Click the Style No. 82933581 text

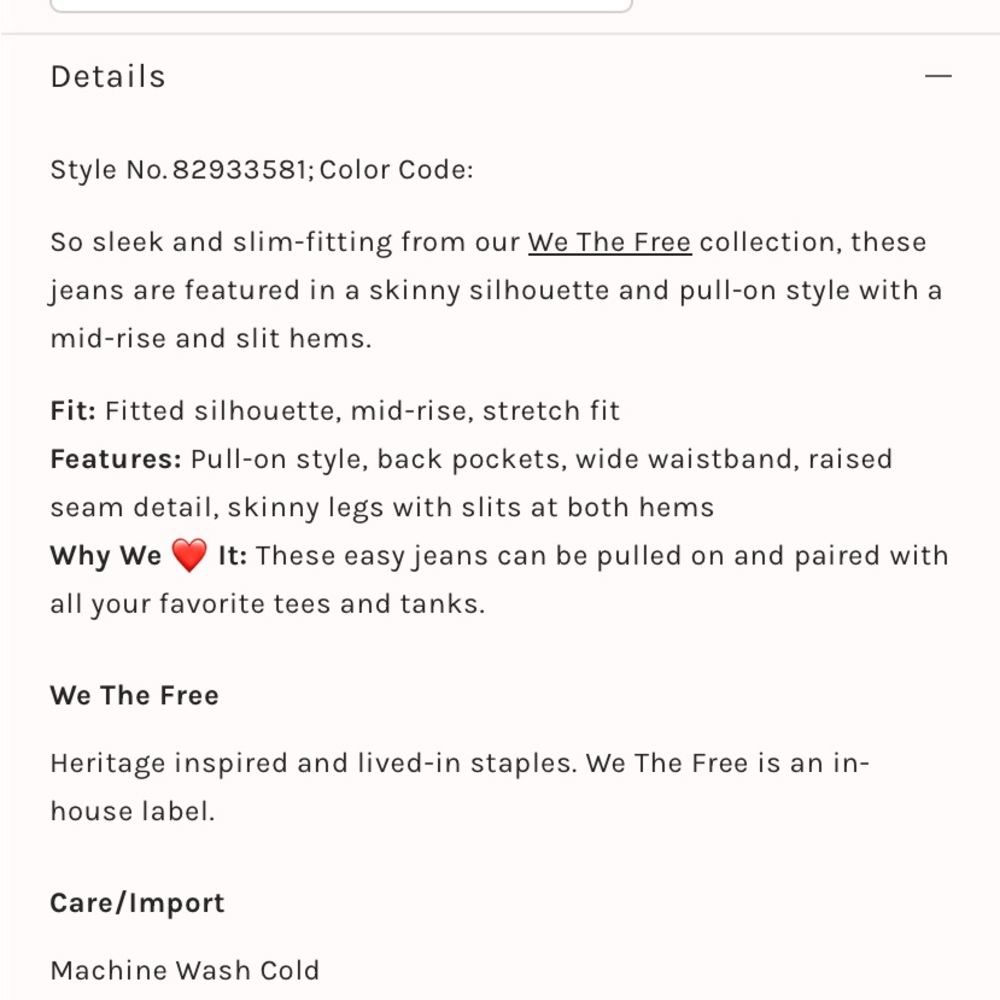(182, 170)
